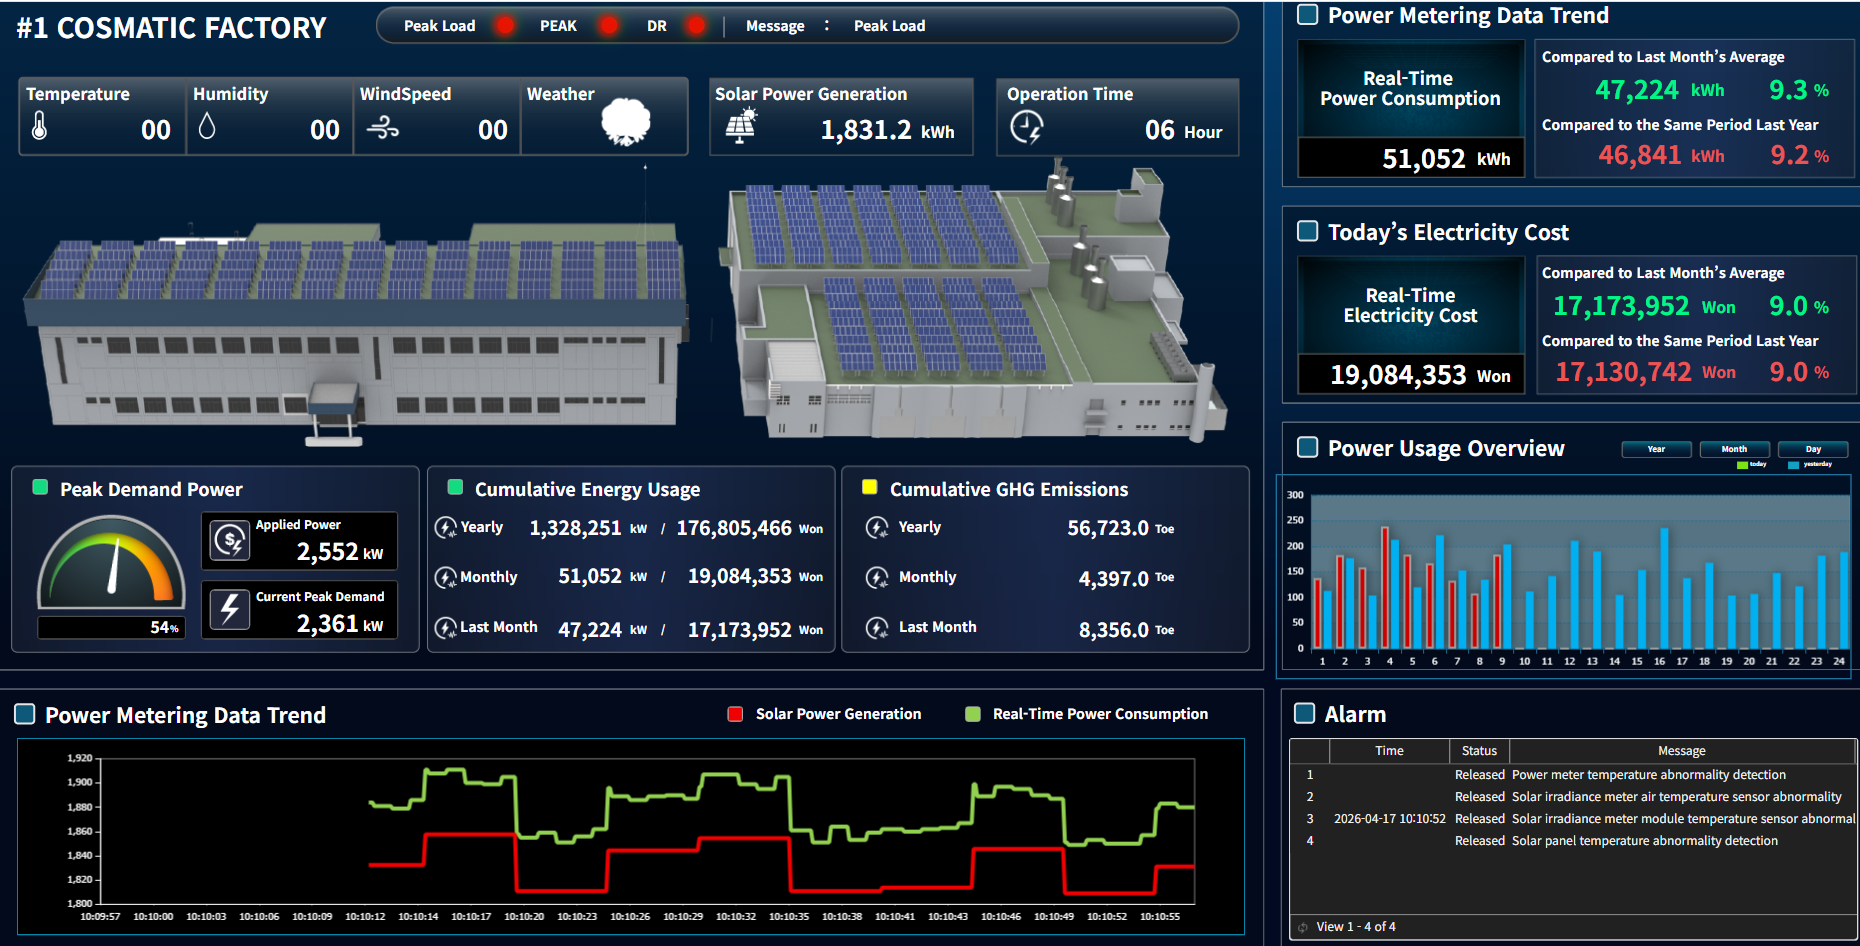Click the Peak Load red indicator light
Screen dimensions: 1860x946
(x=505, y=26)
